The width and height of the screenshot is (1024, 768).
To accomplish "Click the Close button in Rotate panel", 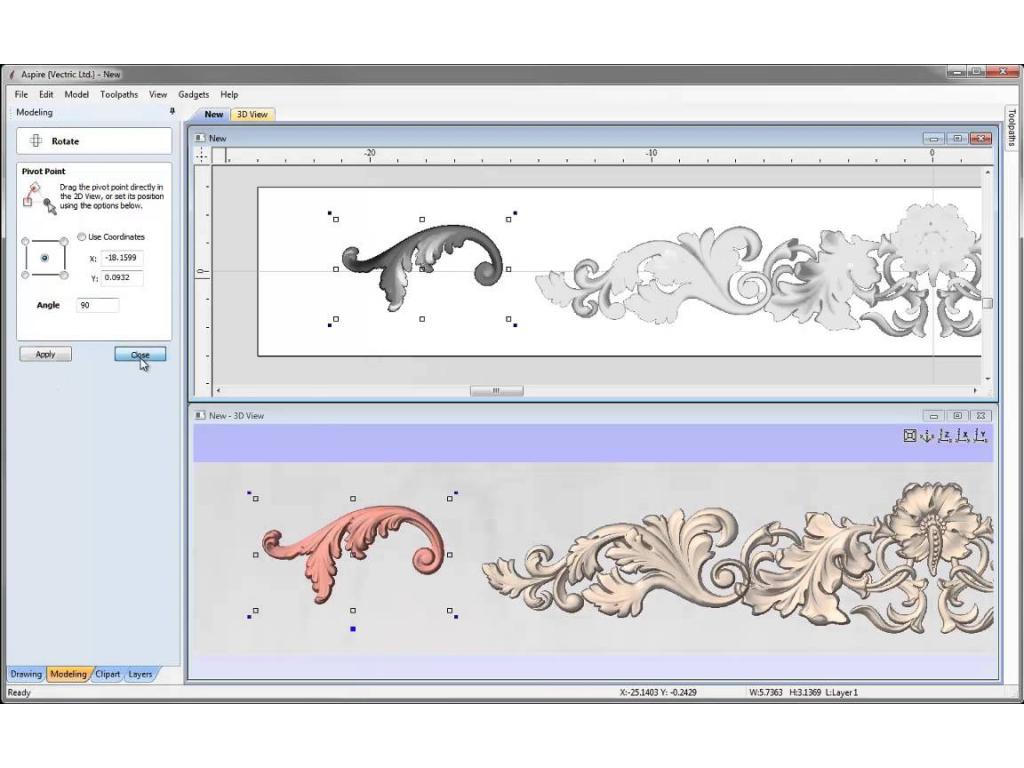I will coord(140,354).
